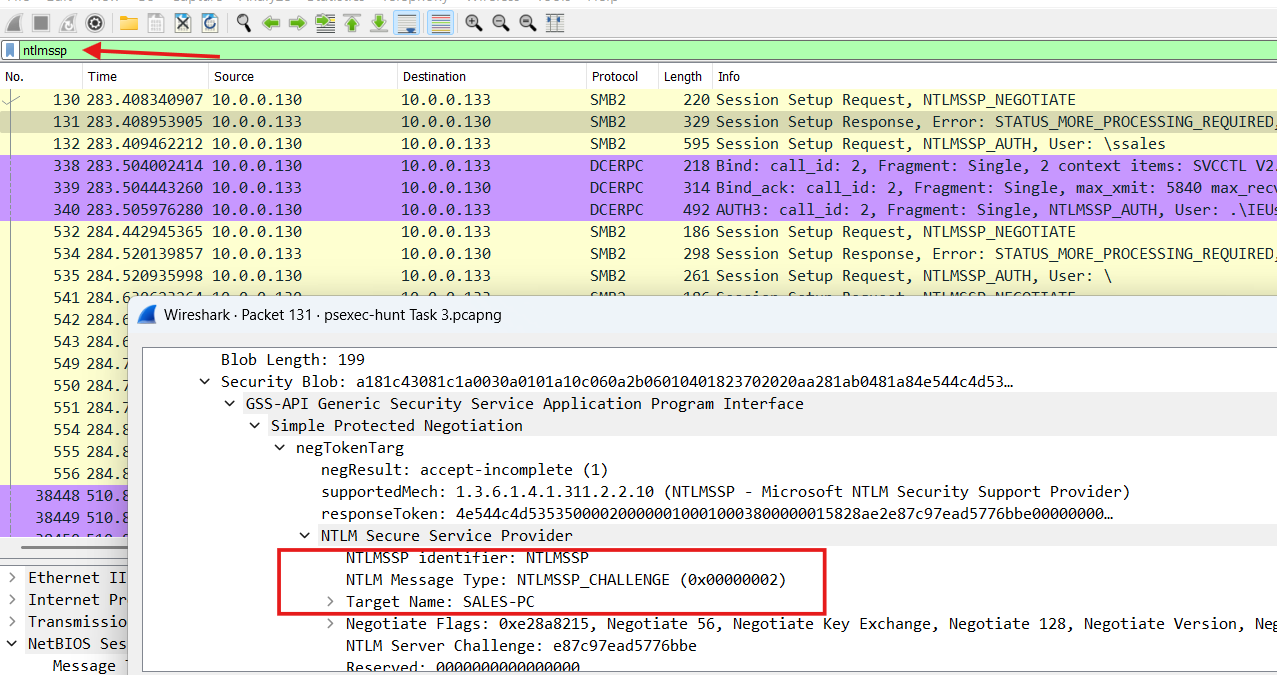The height and width of the screenshot is (675, 1277).
Task: Select packet 534 Session Setup Response
Action: (638, 254)
